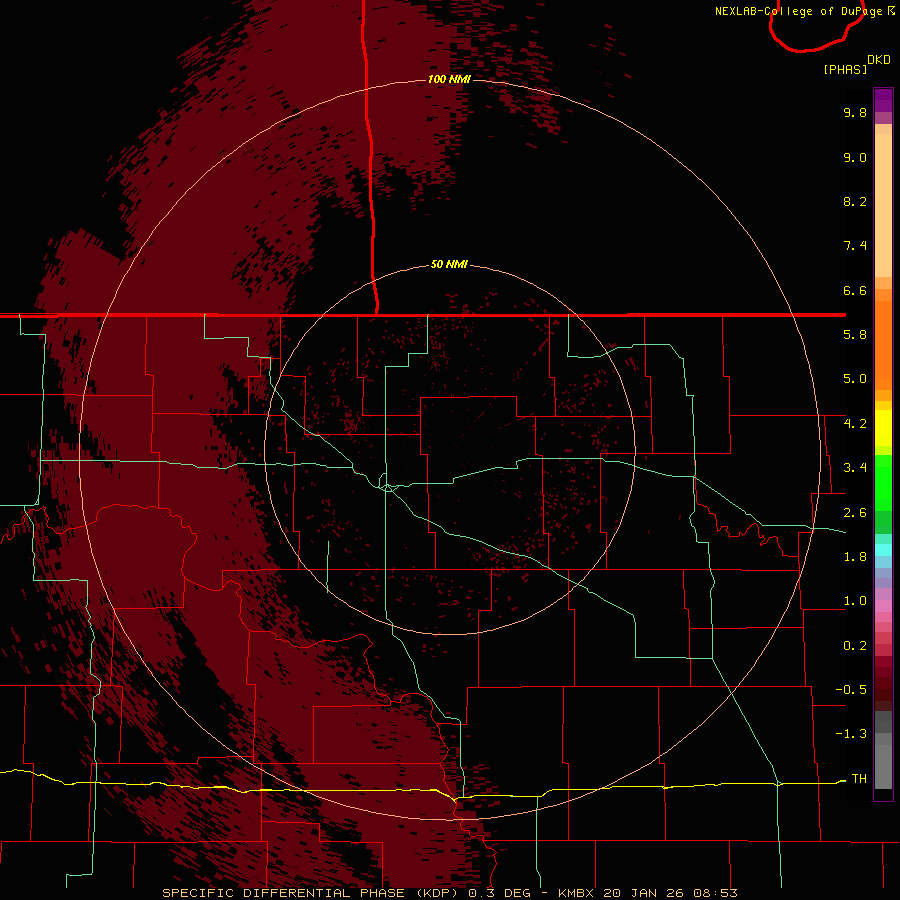Click the cyan band of the color bar
Viewport: 900px width, 900px height.
883,550
